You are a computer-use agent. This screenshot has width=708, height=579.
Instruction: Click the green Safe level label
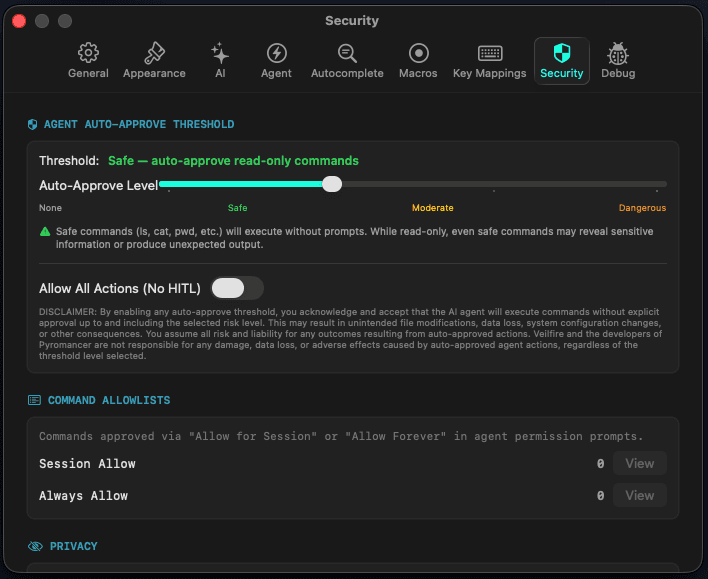pyautogui.click(x=238, y=208)
